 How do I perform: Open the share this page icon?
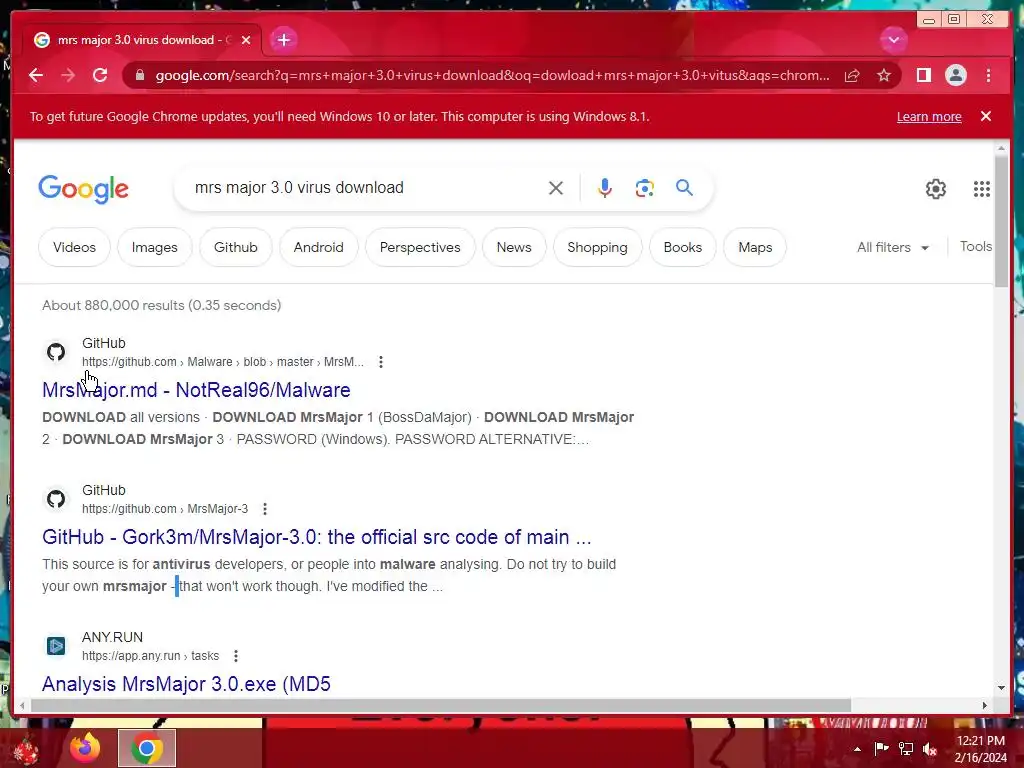pyautogui.click(x=852, y=76)
